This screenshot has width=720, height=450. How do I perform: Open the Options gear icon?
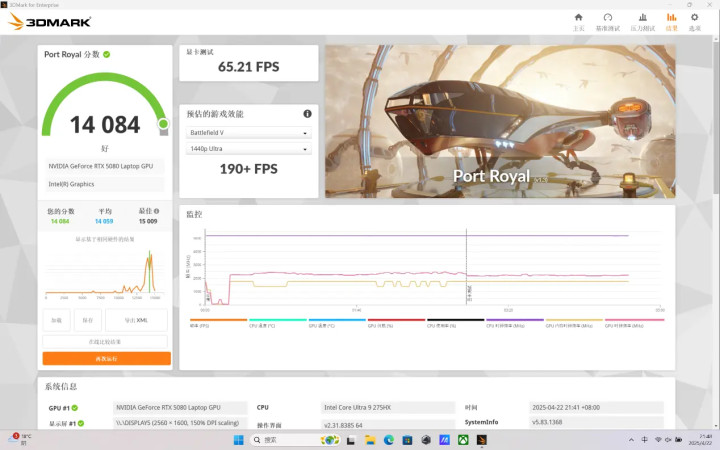pos(694,17)
